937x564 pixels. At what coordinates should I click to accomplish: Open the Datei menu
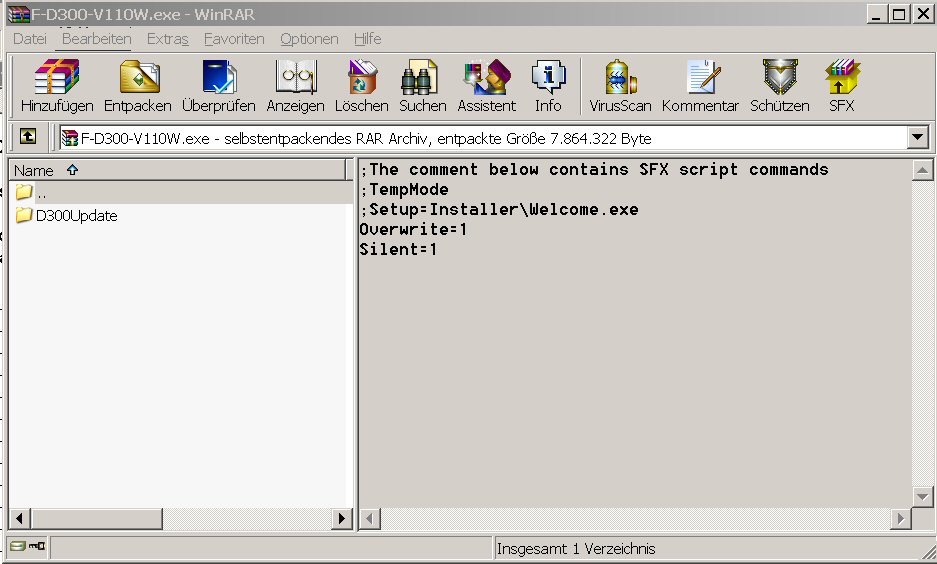(x=30, y=39)
